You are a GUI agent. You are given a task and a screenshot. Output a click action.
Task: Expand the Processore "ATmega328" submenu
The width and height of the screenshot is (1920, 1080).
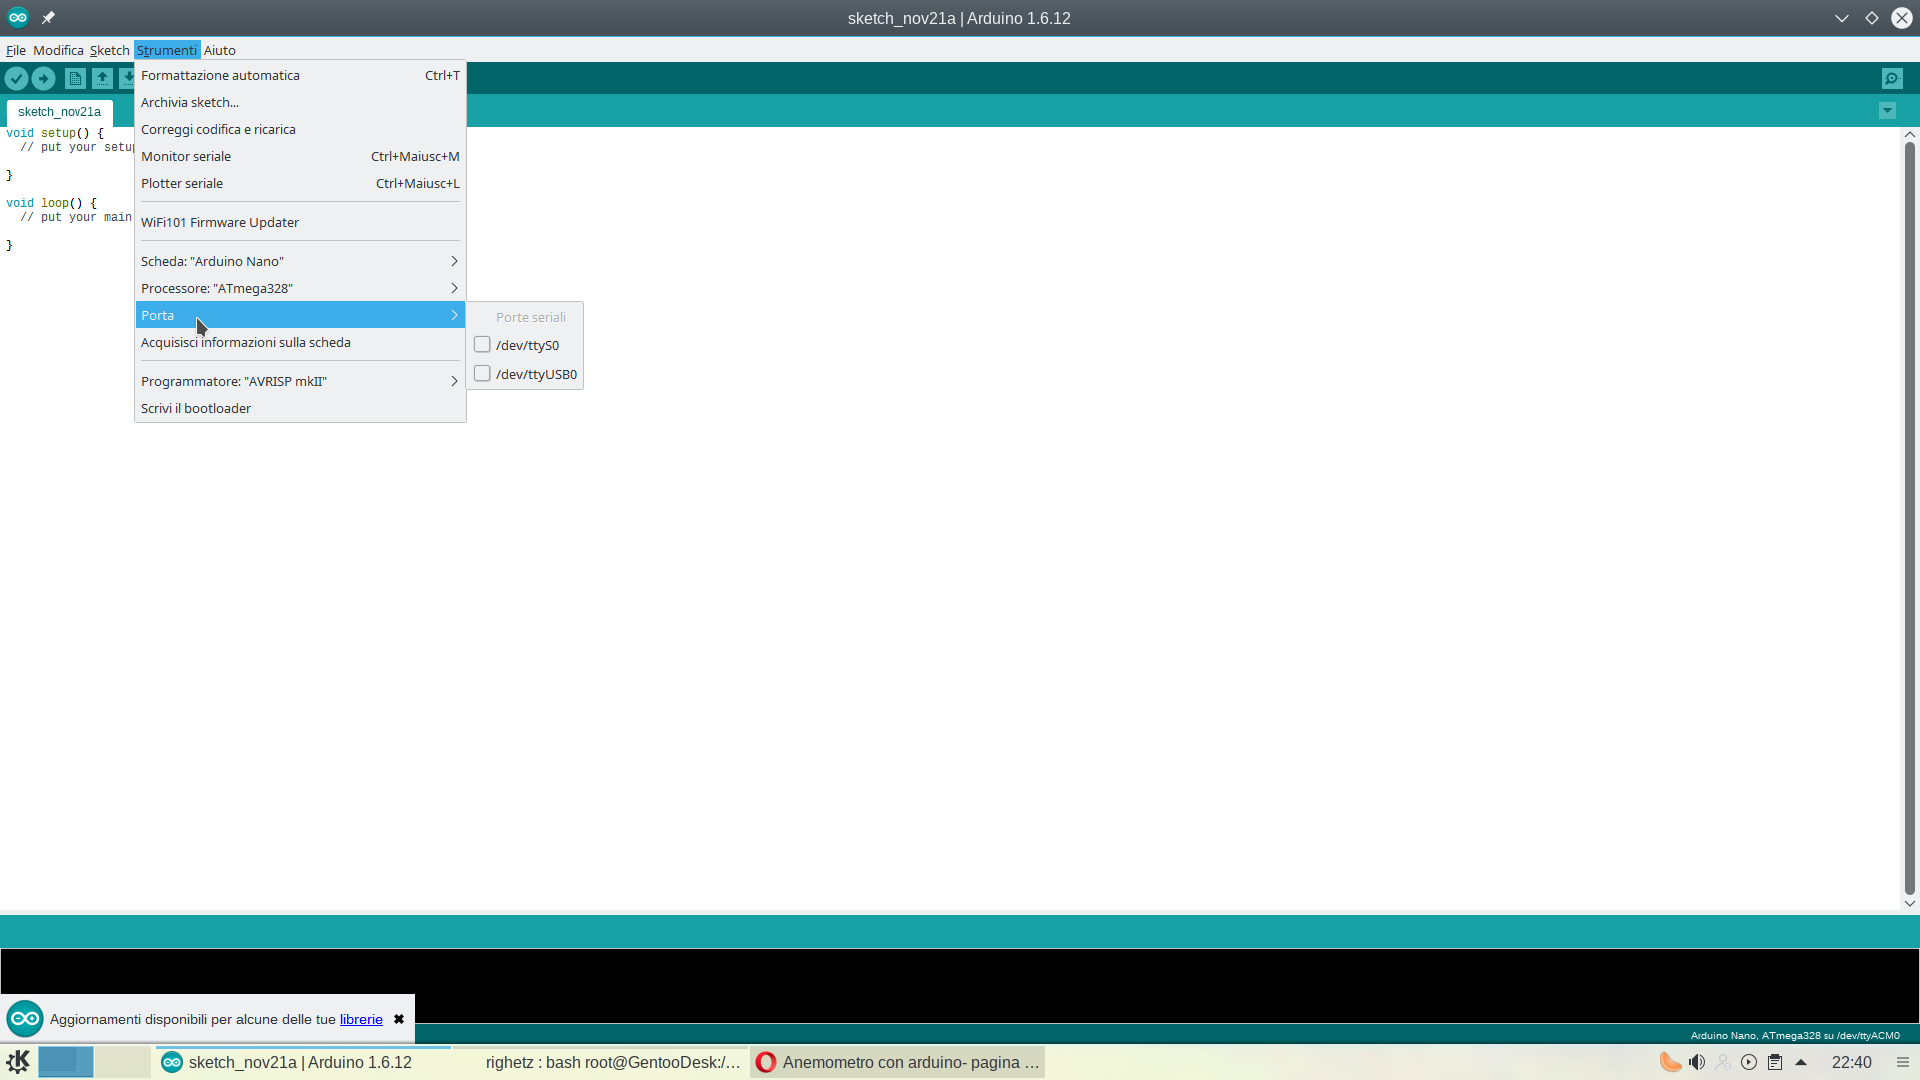[300, 288]
